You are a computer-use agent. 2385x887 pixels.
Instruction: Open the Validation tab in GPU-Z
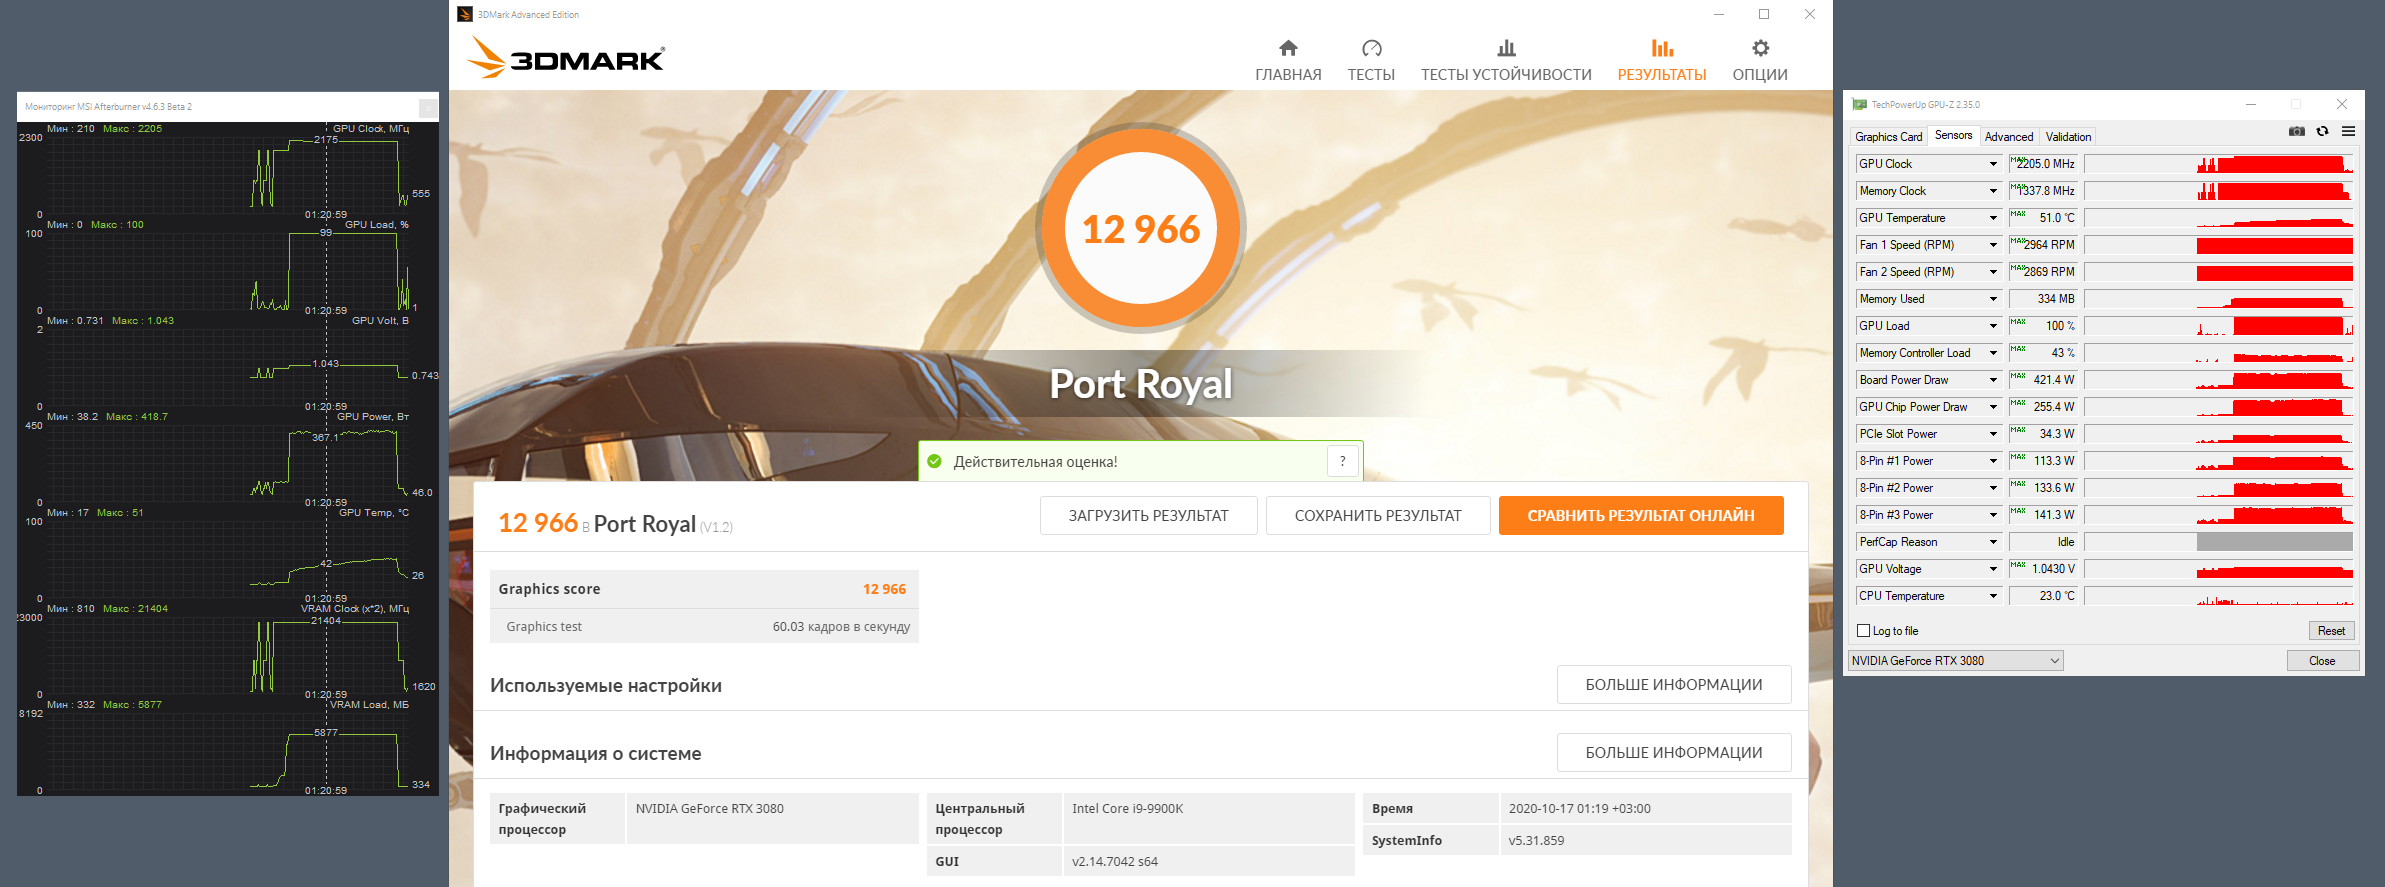[2068, 137]
